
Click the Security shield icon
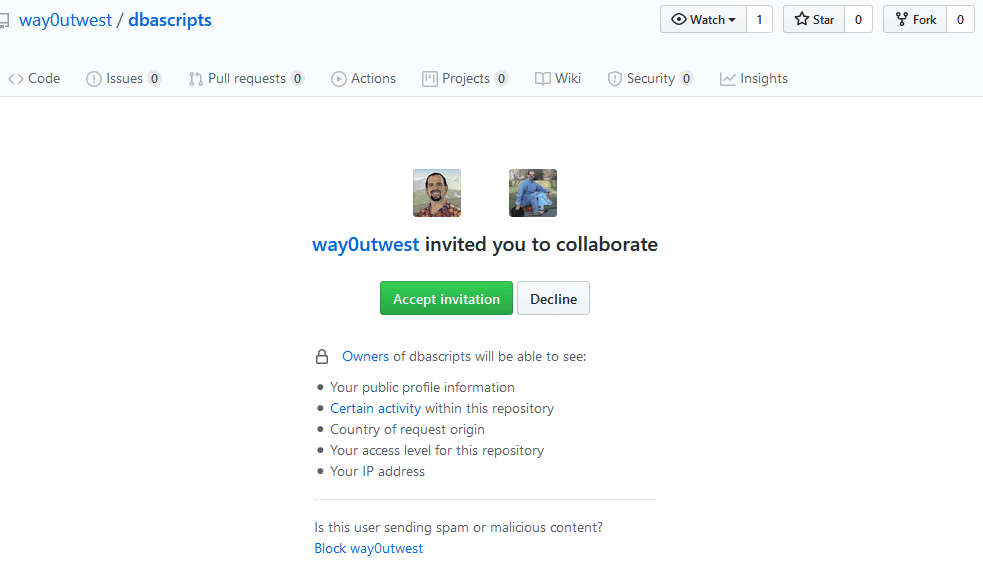tap(614, 79)
